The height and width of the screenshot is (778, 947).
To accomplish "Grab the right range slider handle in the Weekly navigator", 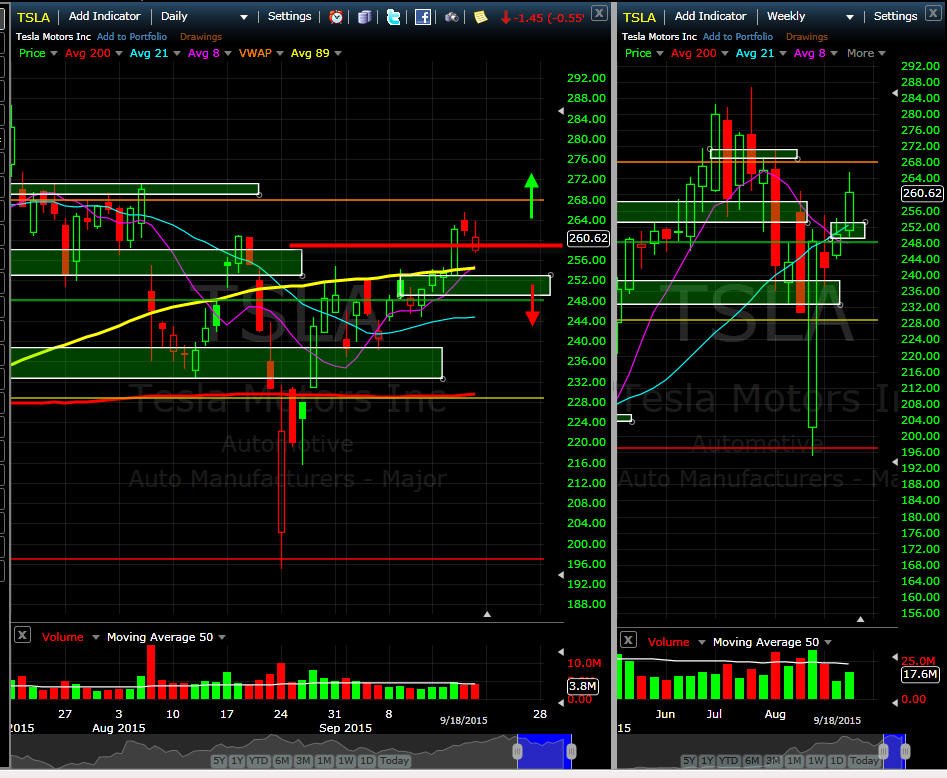I will [x=905, y=751].
